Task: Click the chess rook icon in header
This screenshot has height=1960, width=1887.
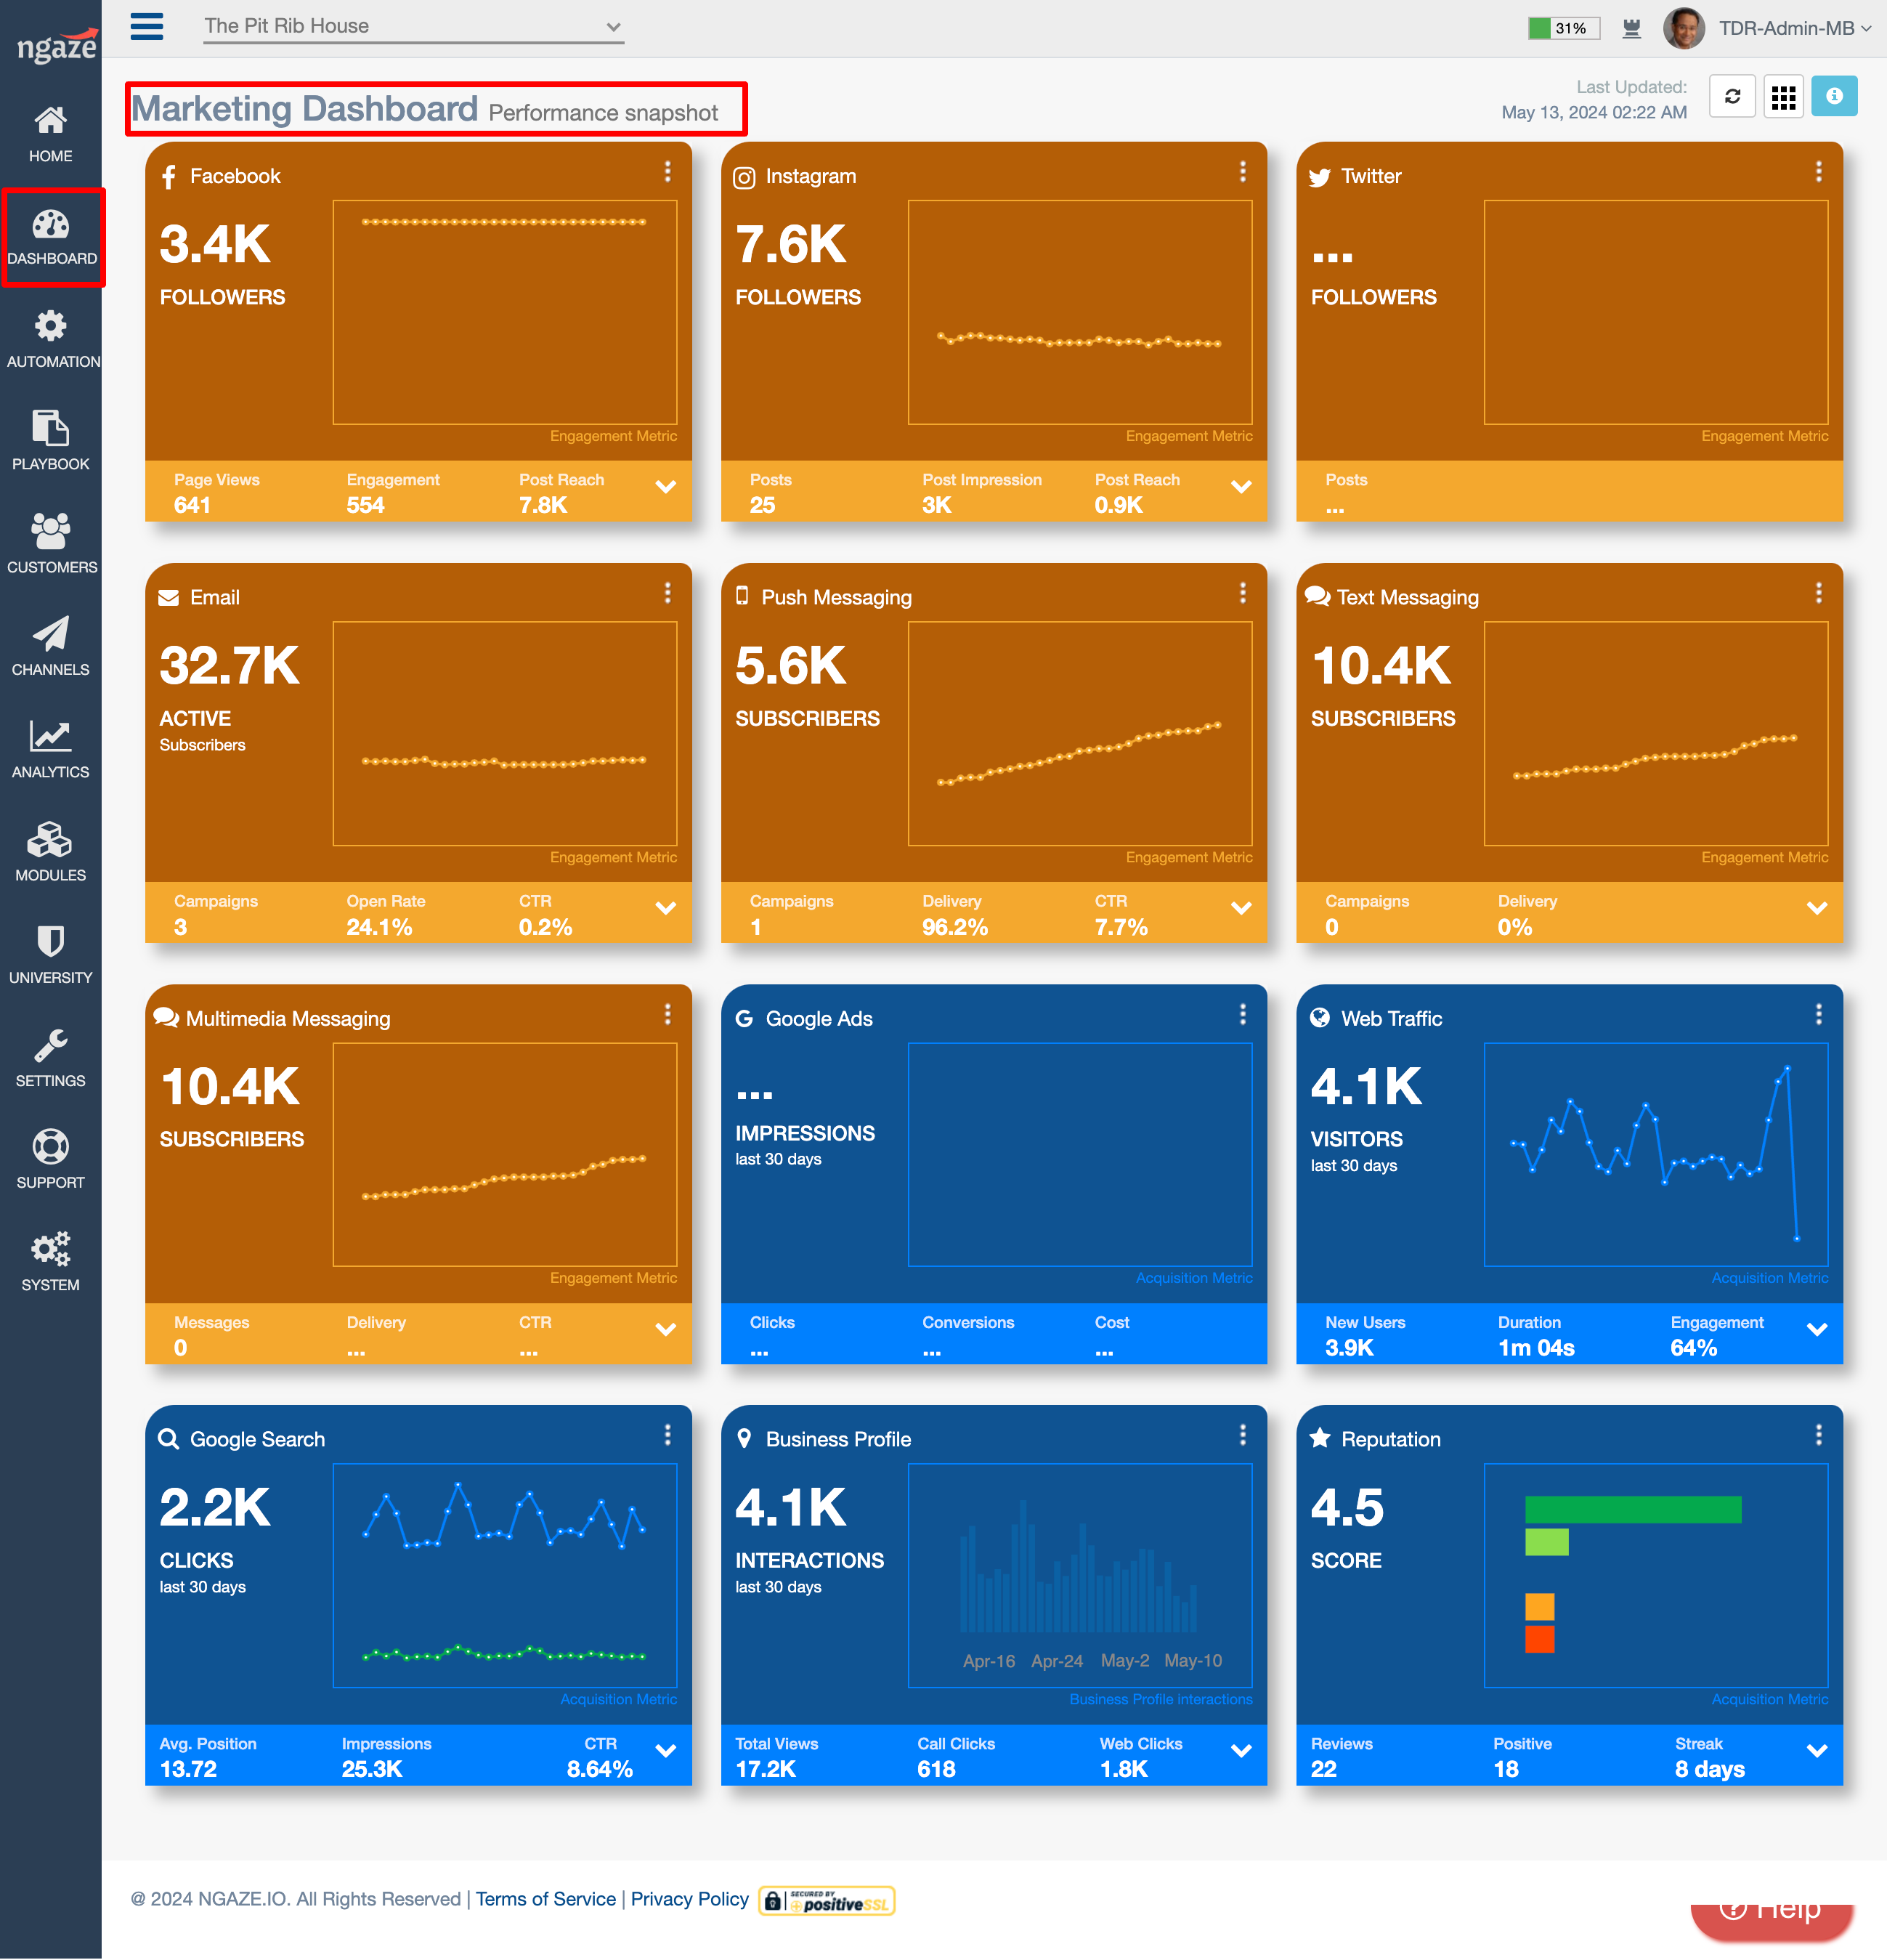Action: pos(1631,28)
